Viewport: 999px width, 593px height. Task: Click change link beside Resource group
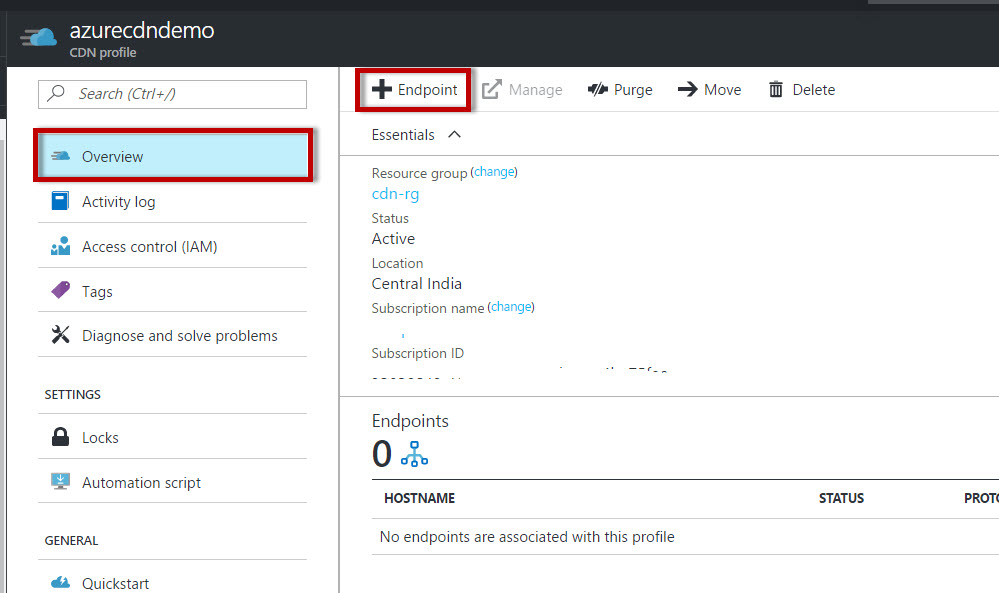coord(494,172)
